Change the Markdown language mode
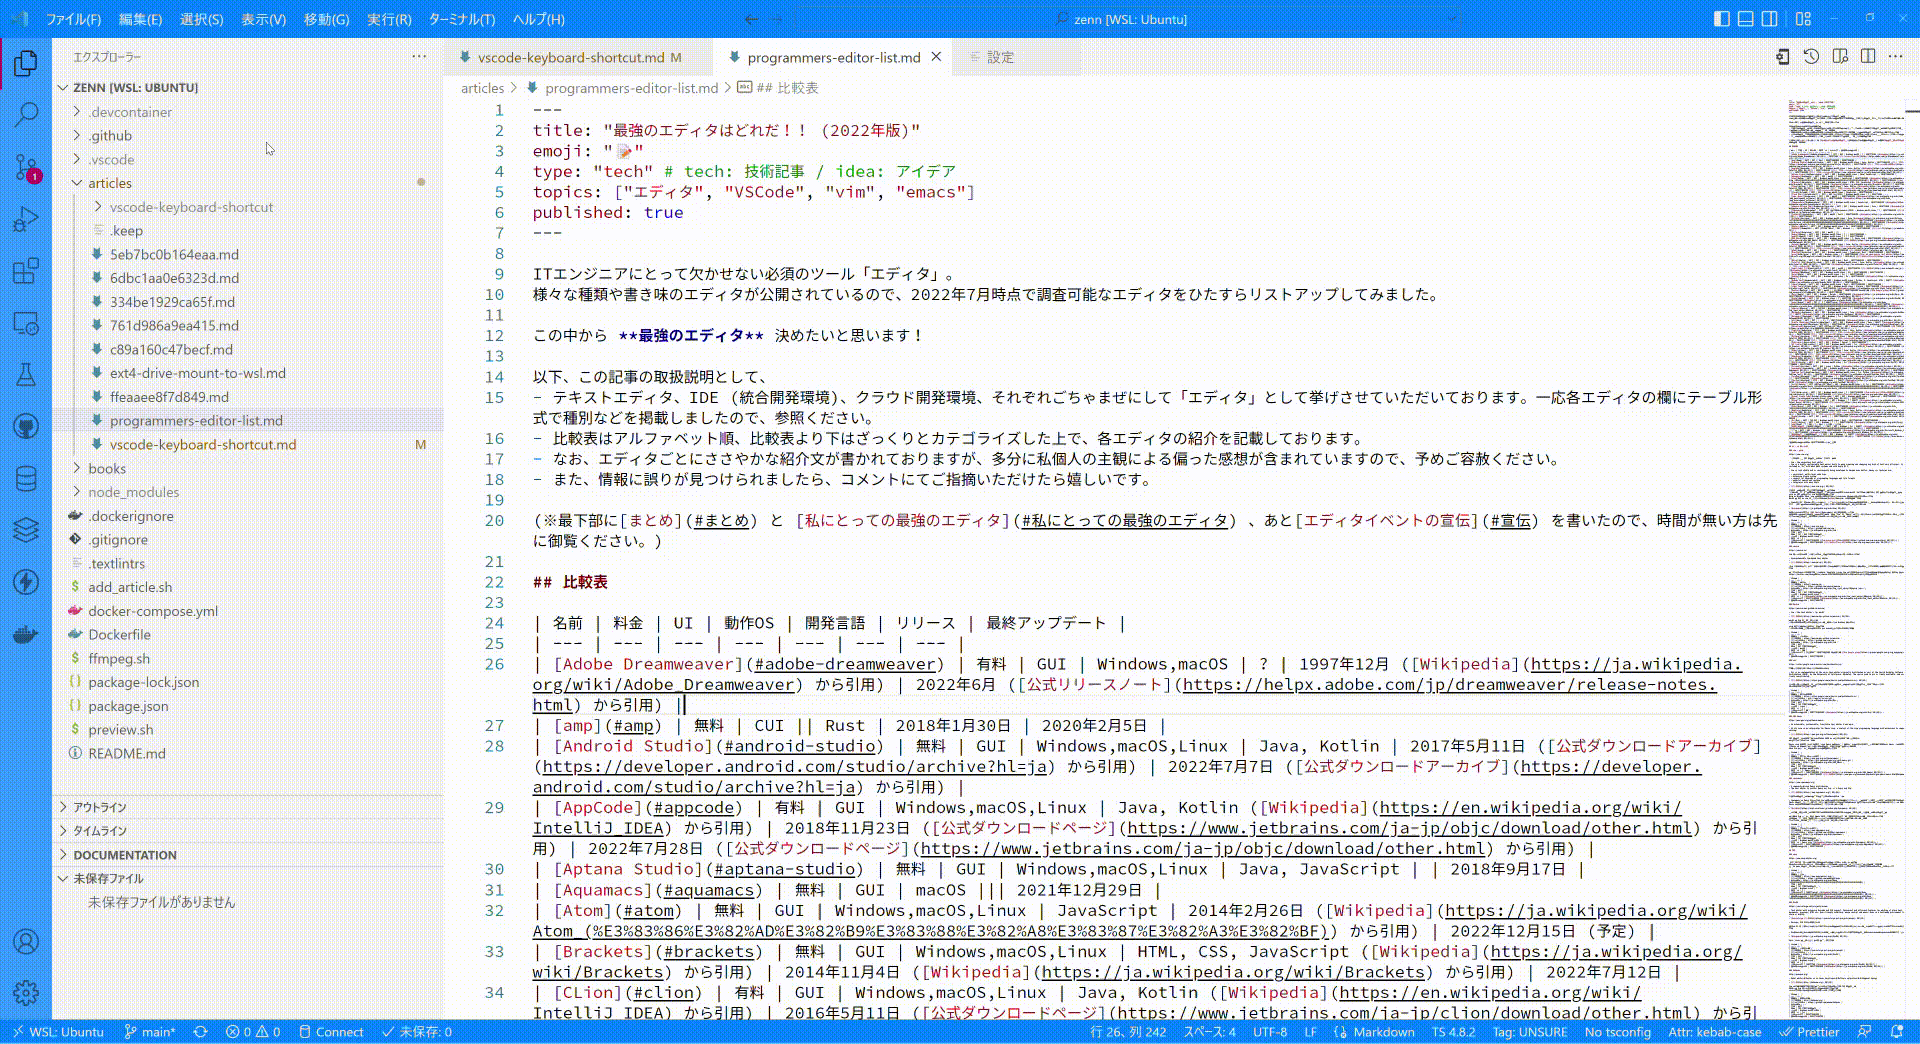 [1384, 1032]
